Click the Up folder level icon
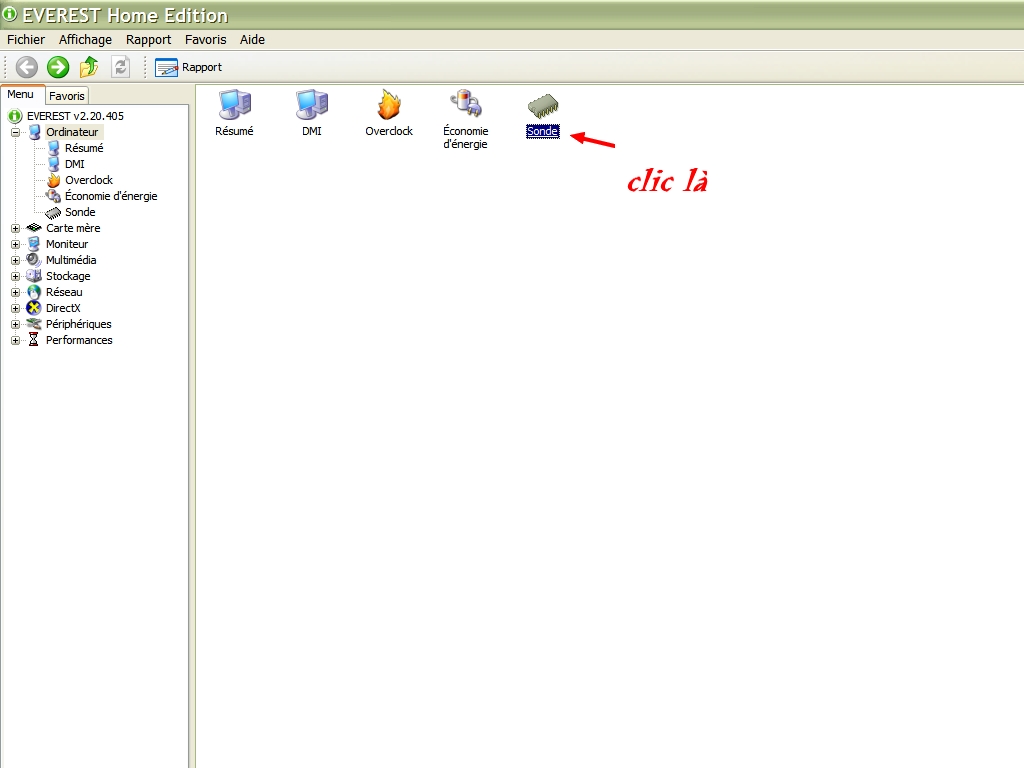This screenshot has height=768, width=1024. 89,67
